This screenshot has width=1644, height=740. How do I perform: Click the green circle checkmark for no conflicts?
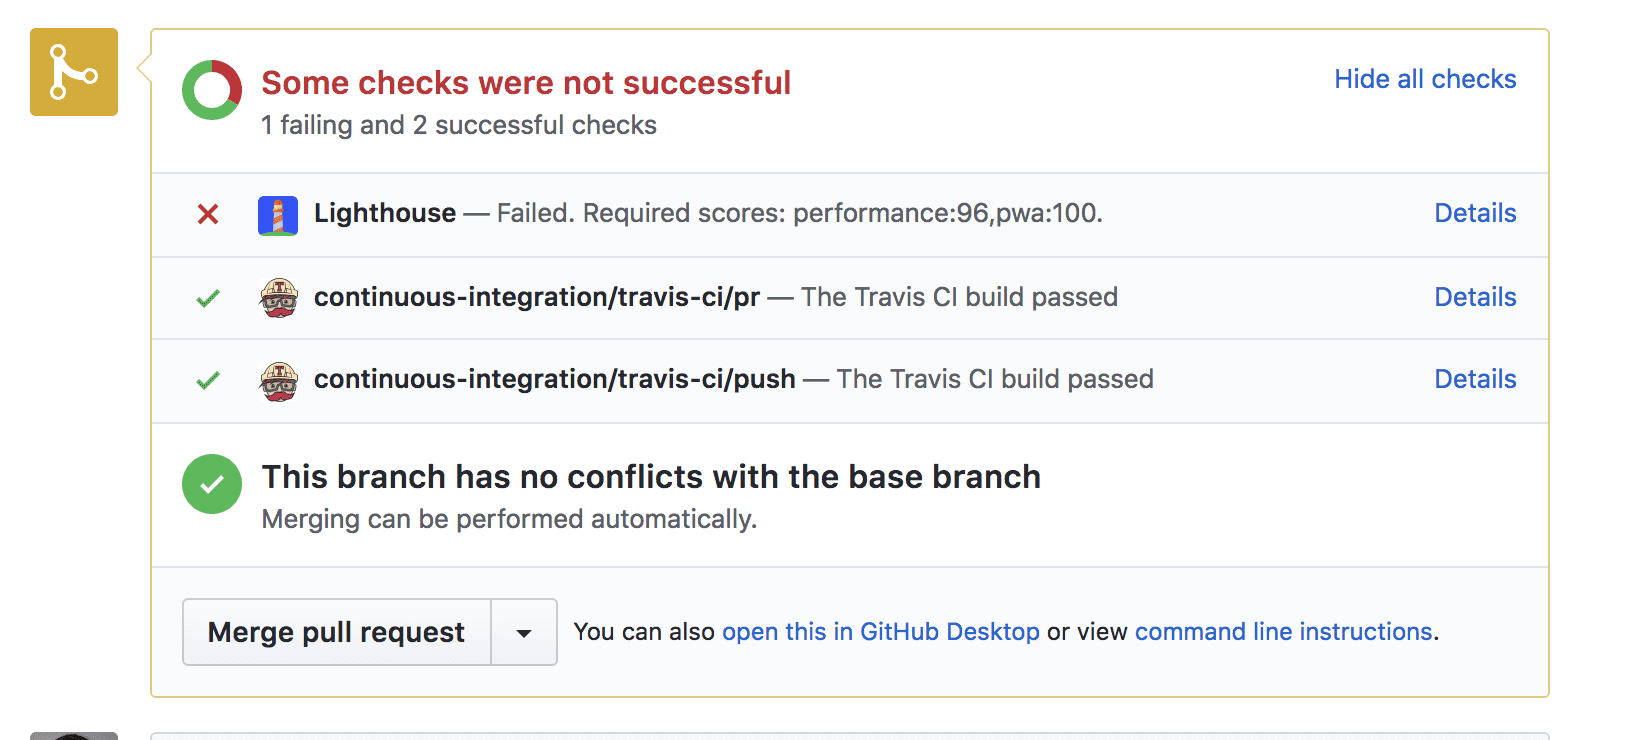(211, 484)
